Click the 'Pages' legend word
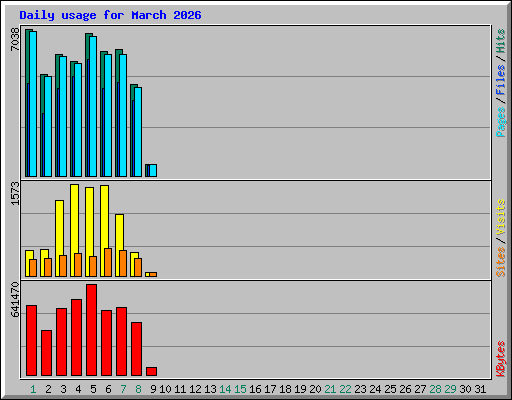 [500, 122]
